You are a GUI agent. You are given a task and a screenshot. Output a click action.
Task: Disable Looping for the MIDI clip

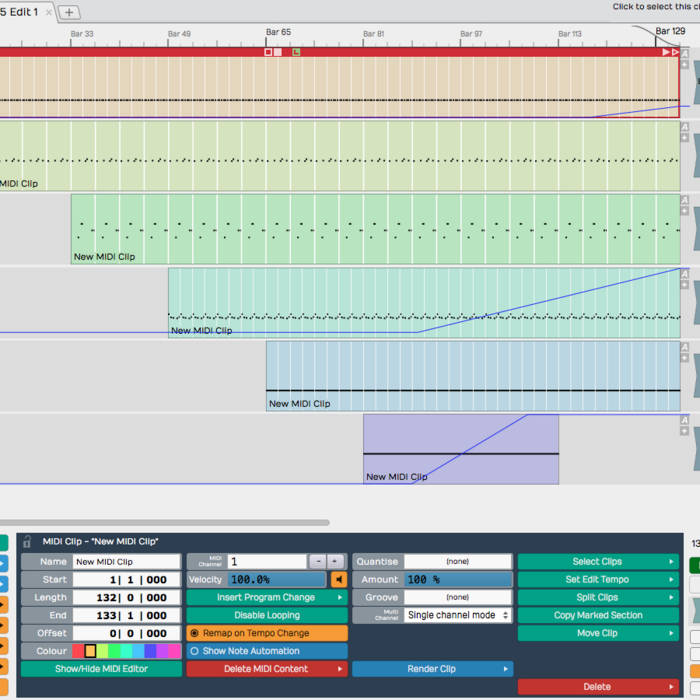point(267,615)
